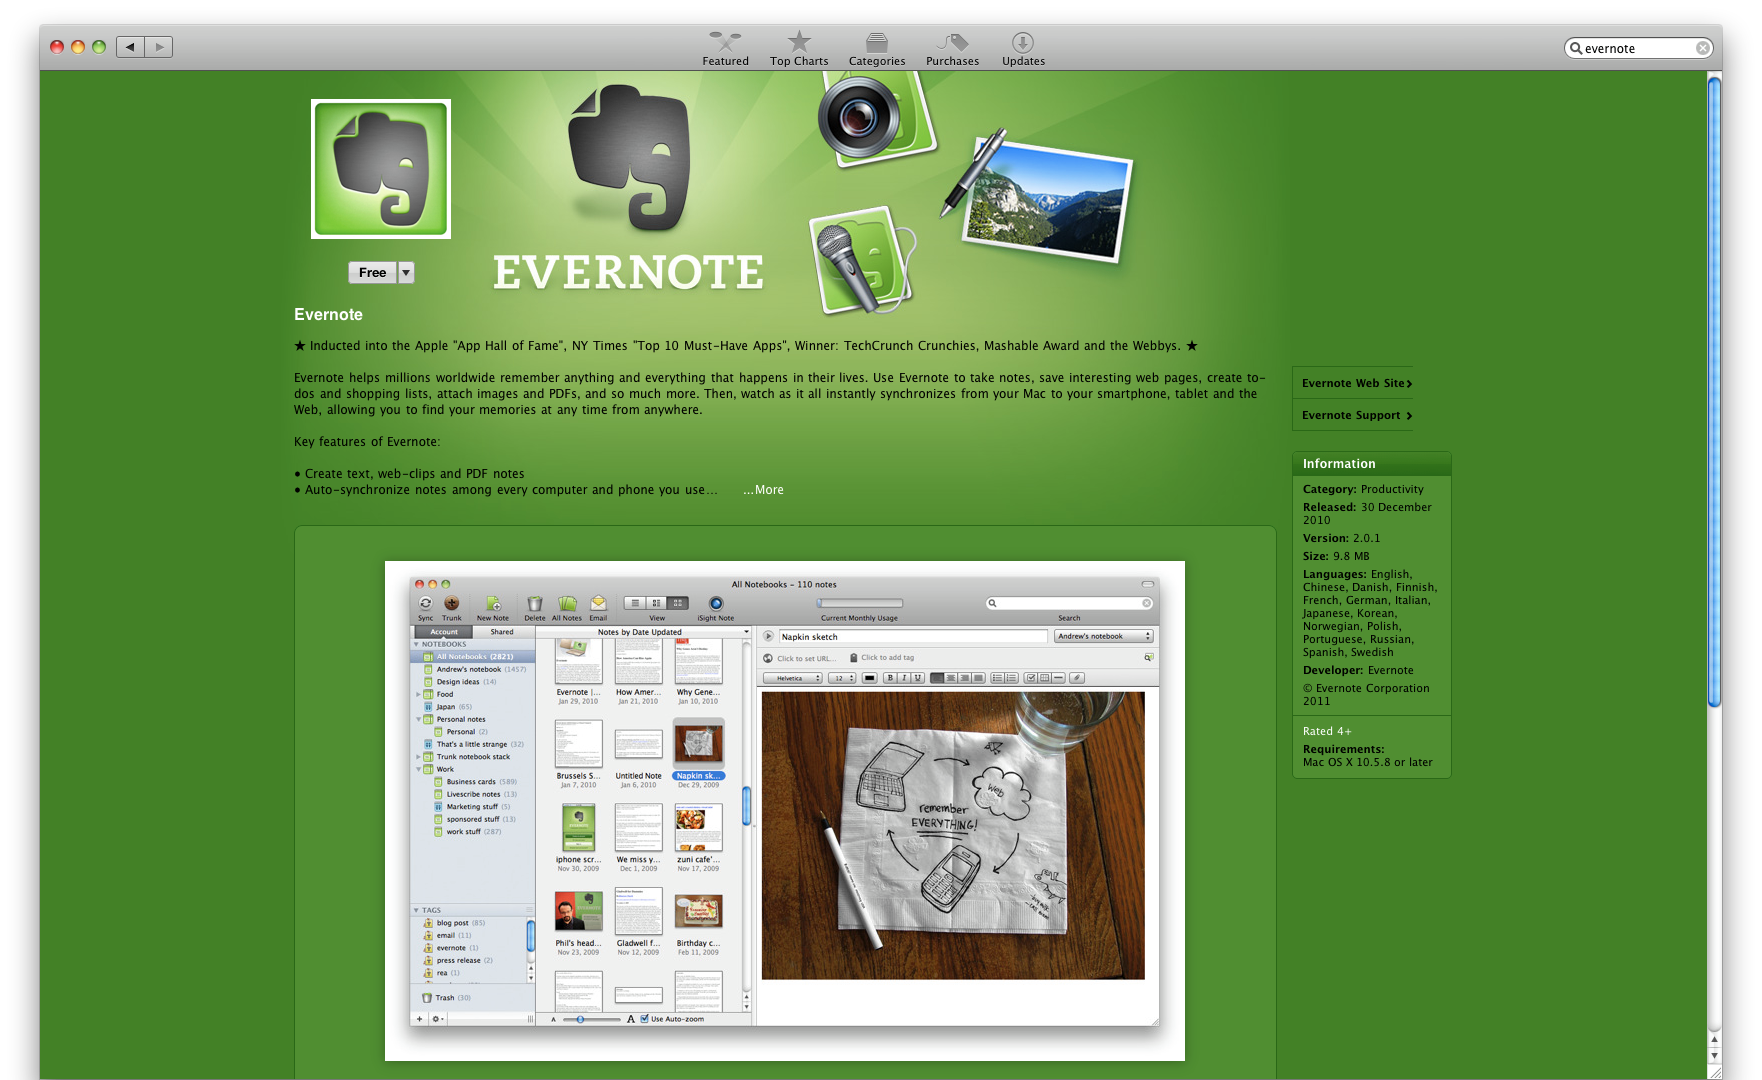This screenshot has width=1762, height=1080.
Task: Open the Purchases section
Action: (952, 48)
